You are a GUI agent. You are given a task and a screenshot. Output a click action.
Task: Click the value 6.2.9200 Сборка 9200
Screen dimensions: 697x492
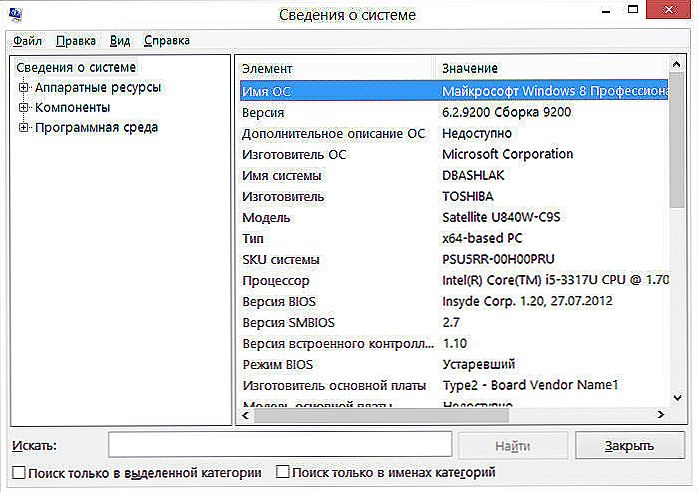coord(506,112)
